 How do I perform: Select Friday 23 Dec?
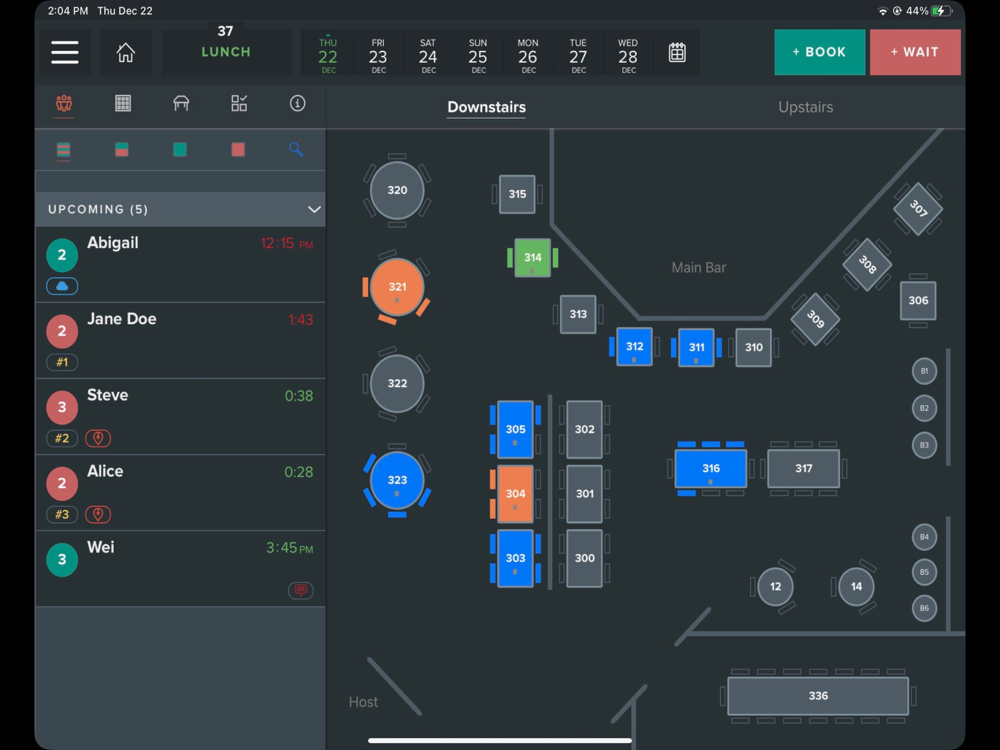click(378, 56)
